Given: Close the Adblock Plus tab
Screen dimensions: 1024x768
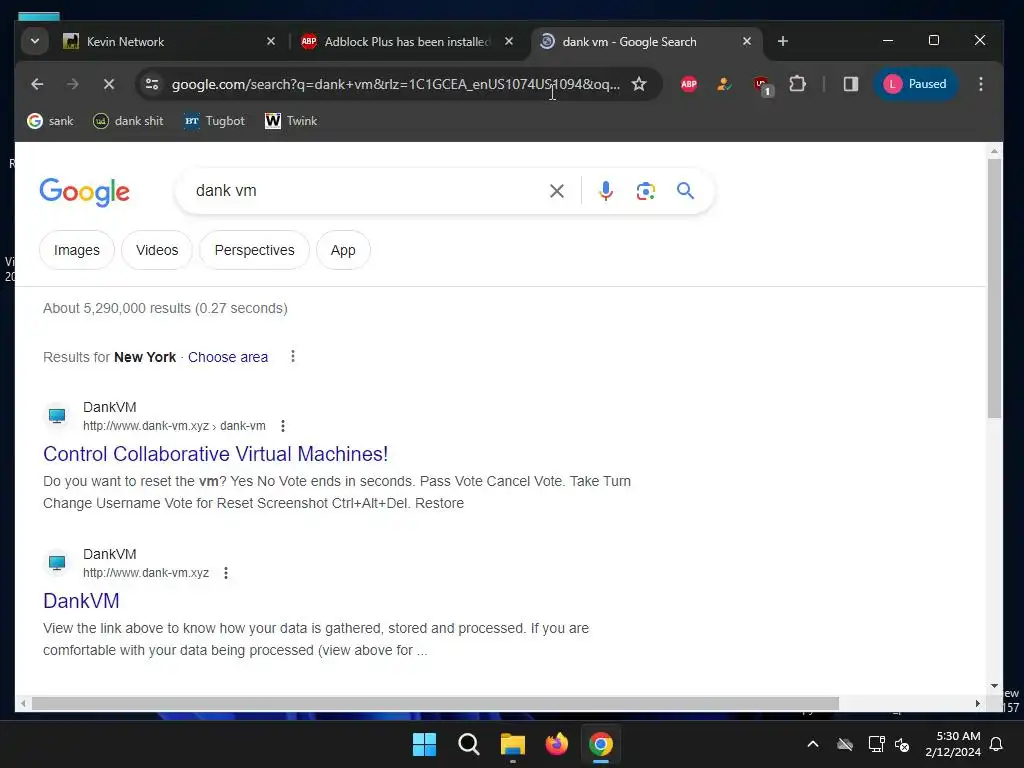Looking at the screenshot, I should click(x=509, y=41).
